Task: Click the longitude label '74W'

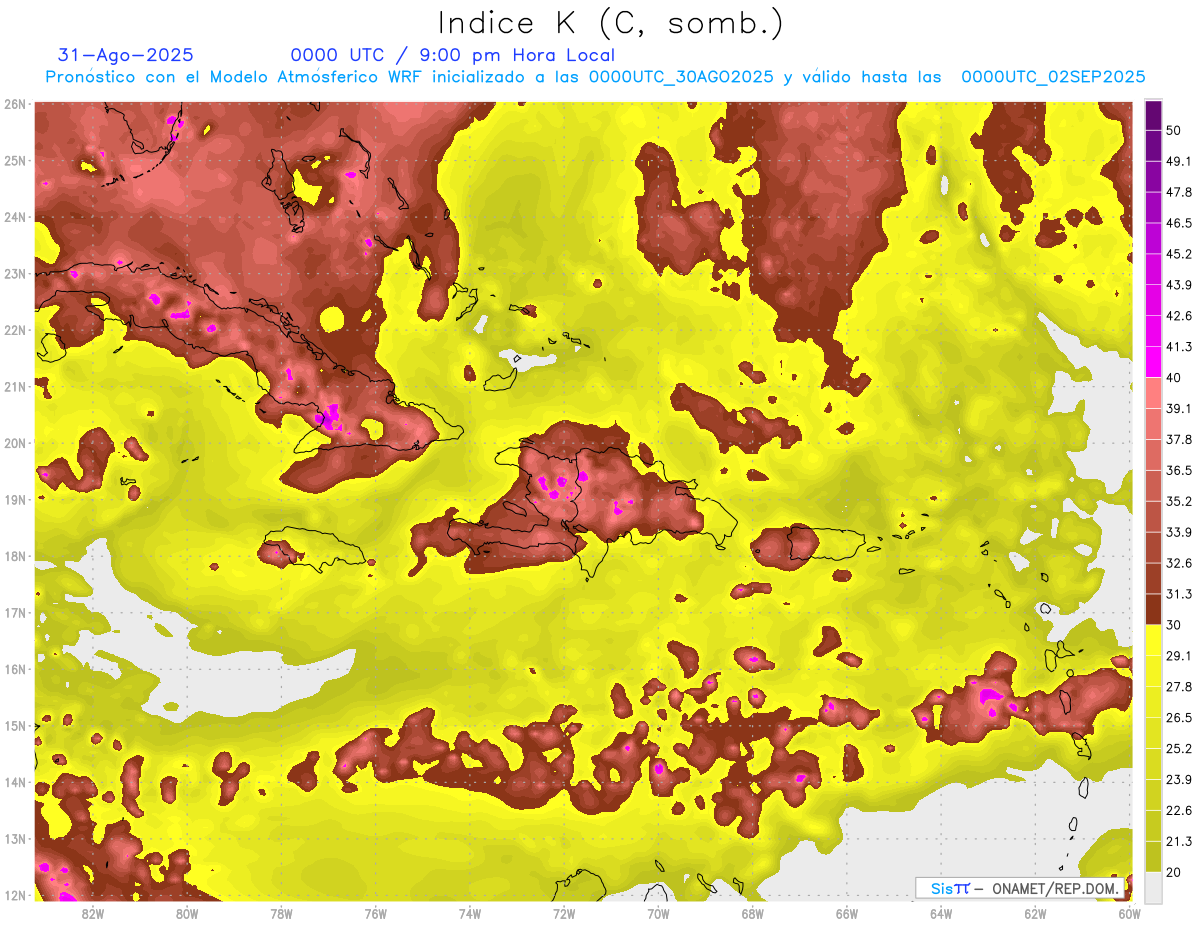Action: 469,914
